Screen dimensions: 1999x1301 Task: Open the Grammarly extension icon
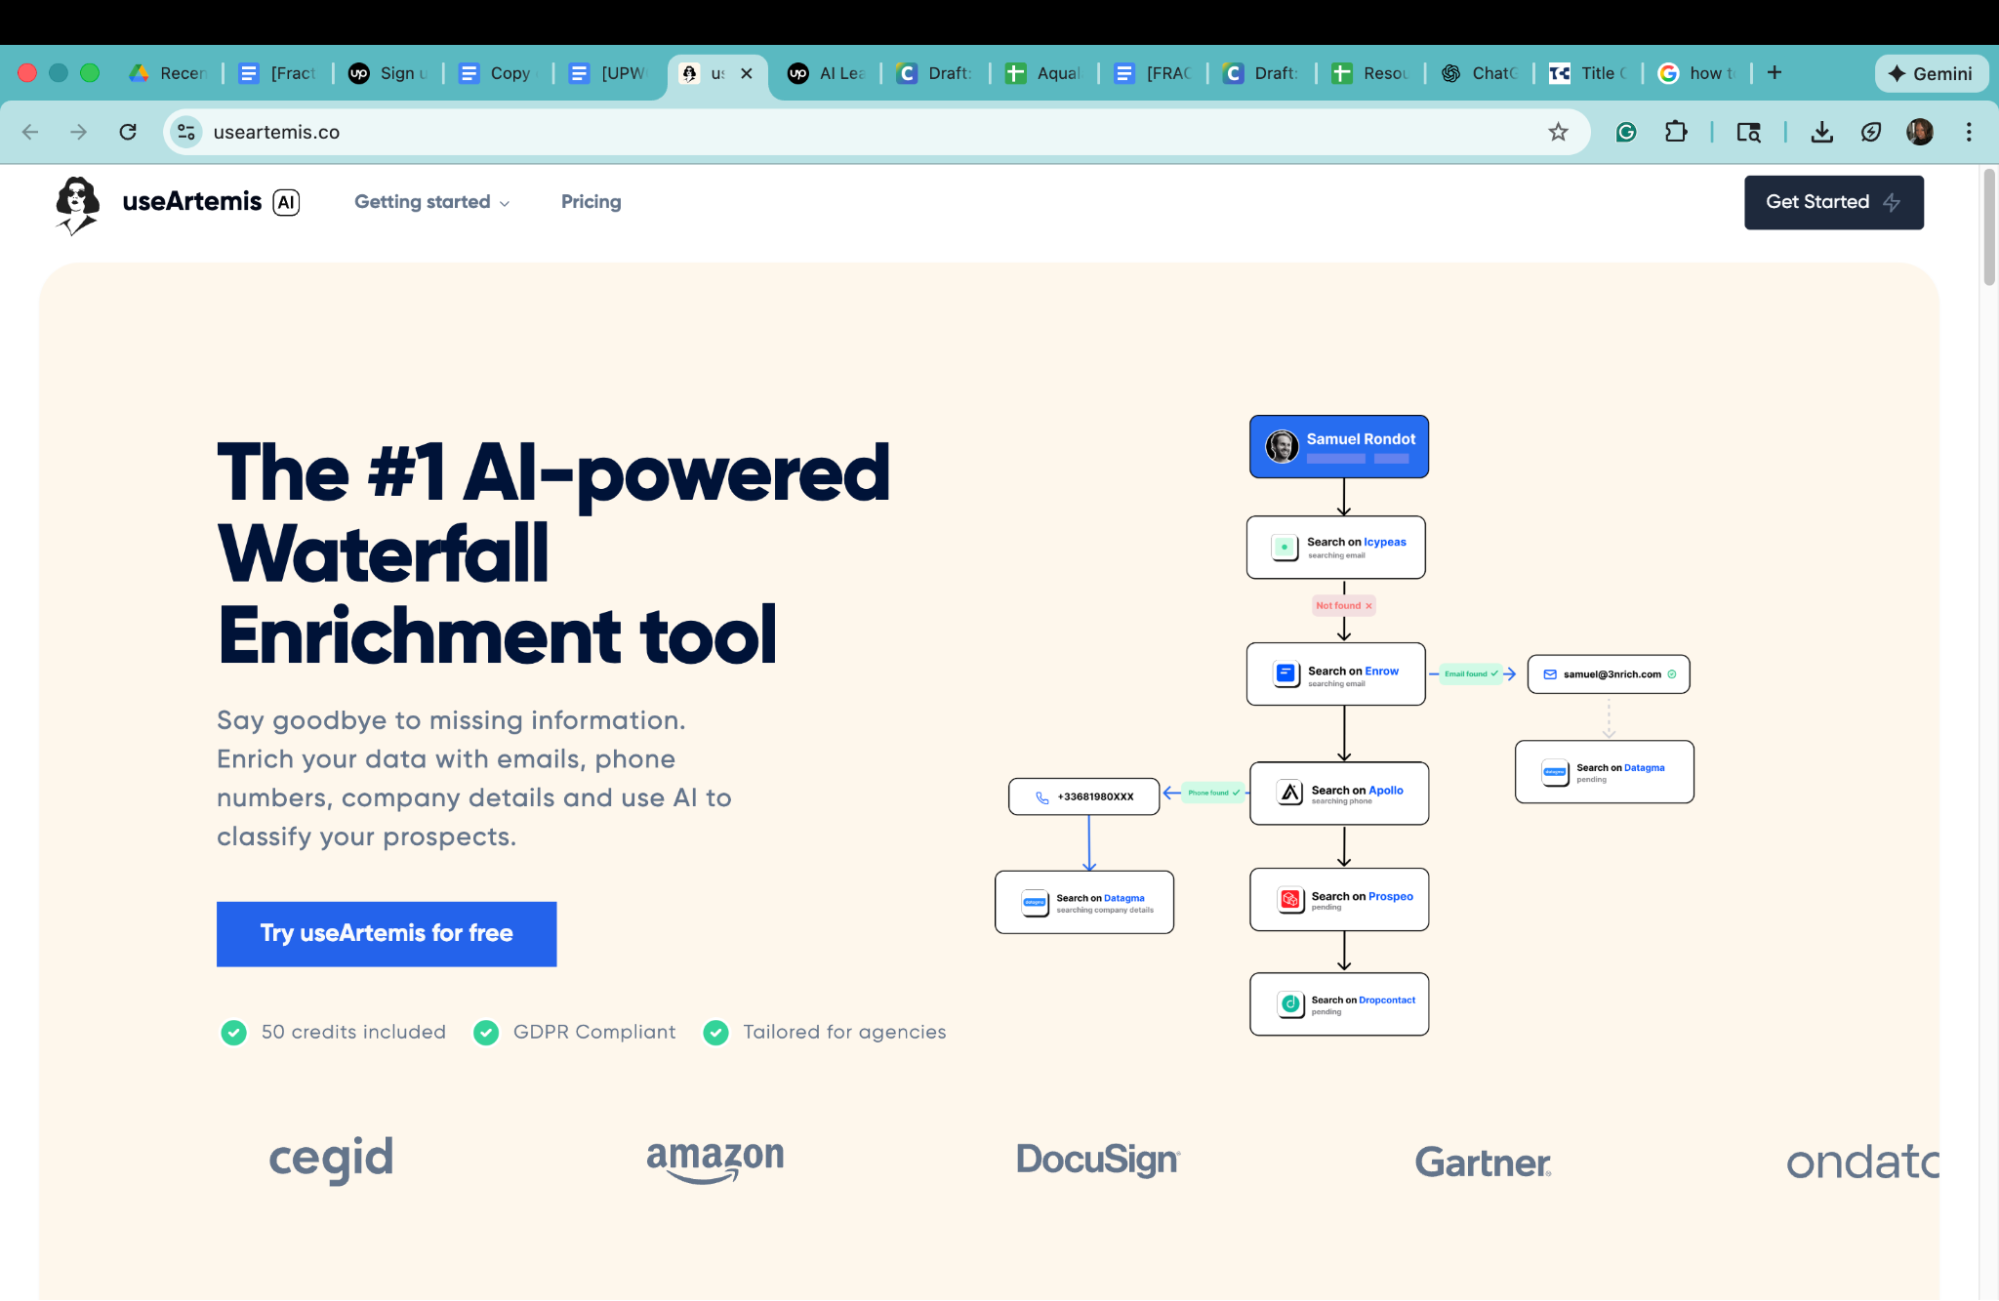(1626, 132)
